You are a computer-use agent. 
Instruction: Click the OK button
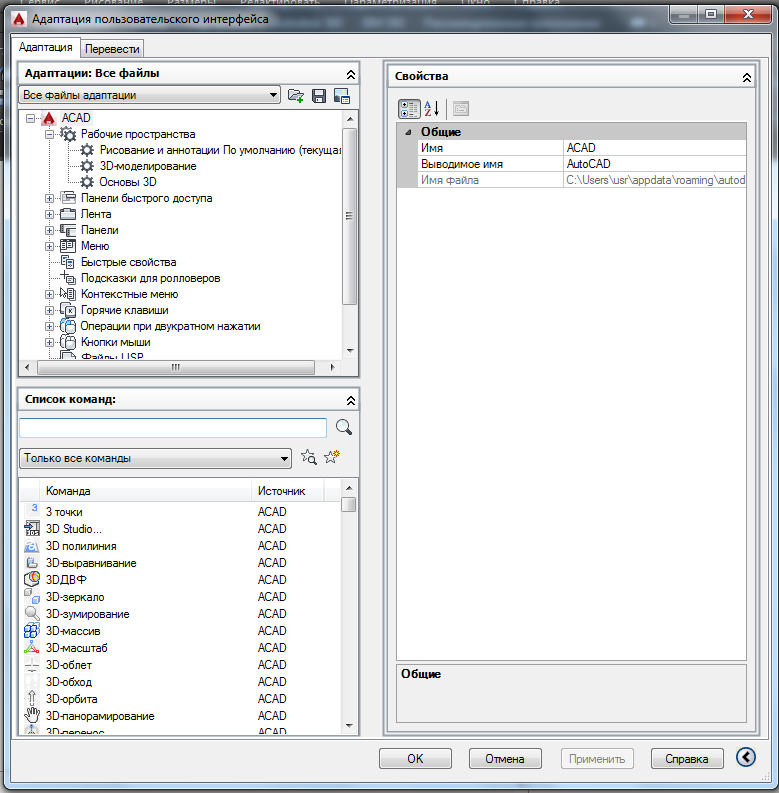tap(415, 759)
